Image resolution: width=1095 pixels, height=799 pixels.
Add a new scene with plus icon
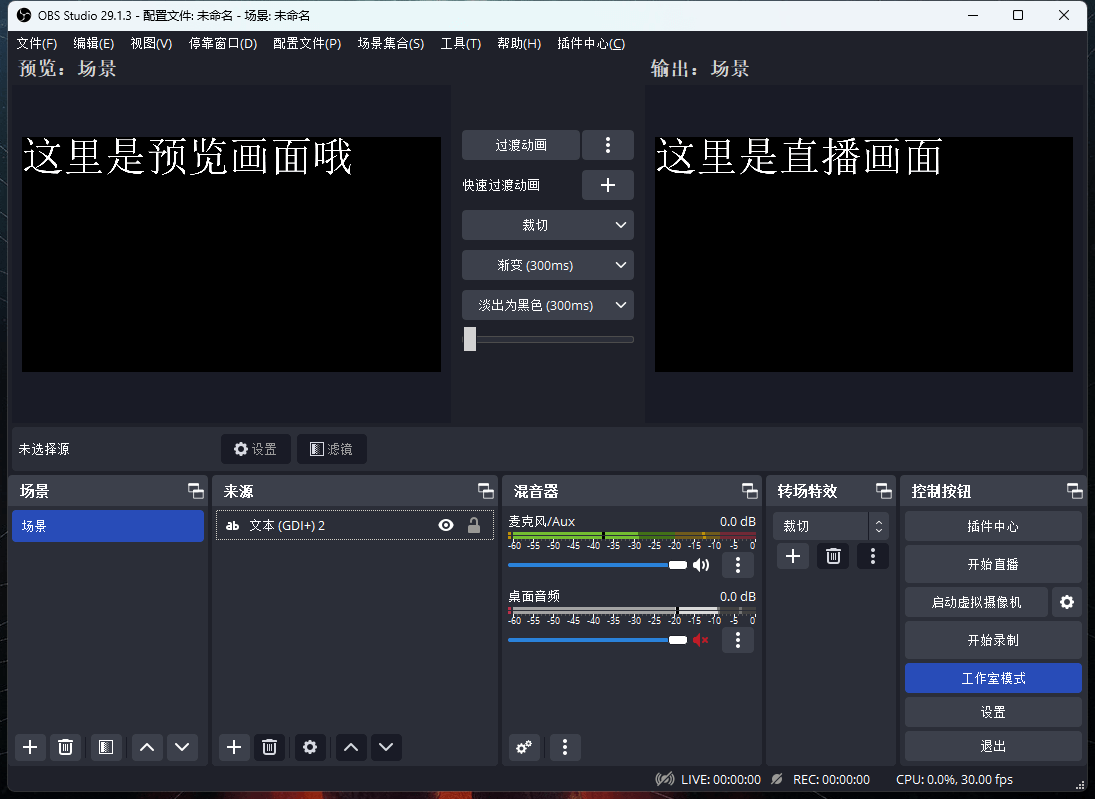[x=30, y=747]
